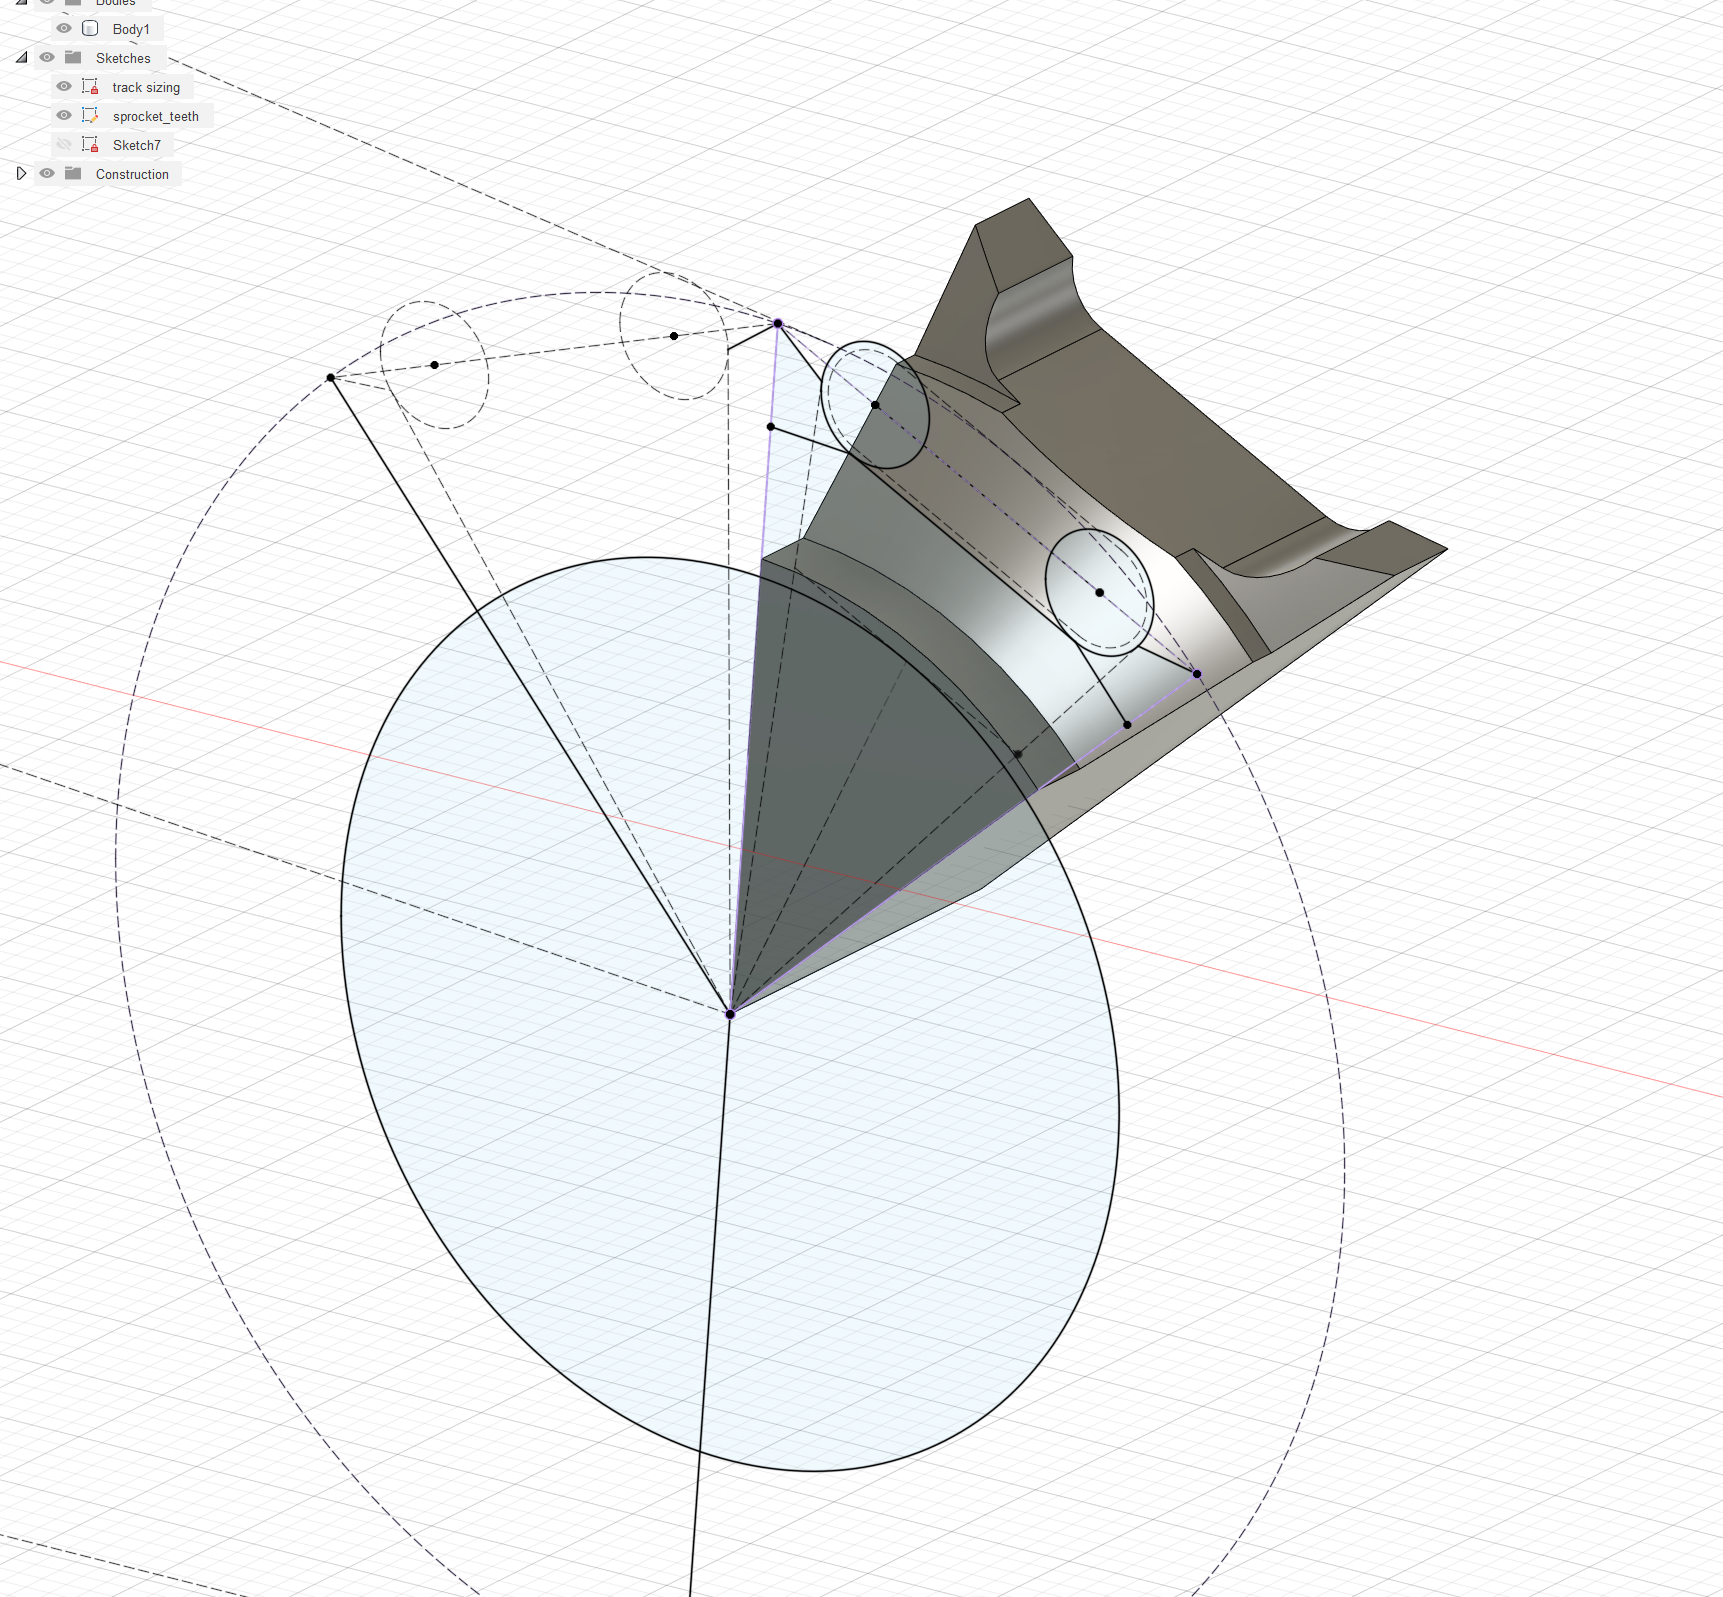Hide the sprocket_teeth sketch
Screen dimensions: 1723x1597
coord(63,116)
